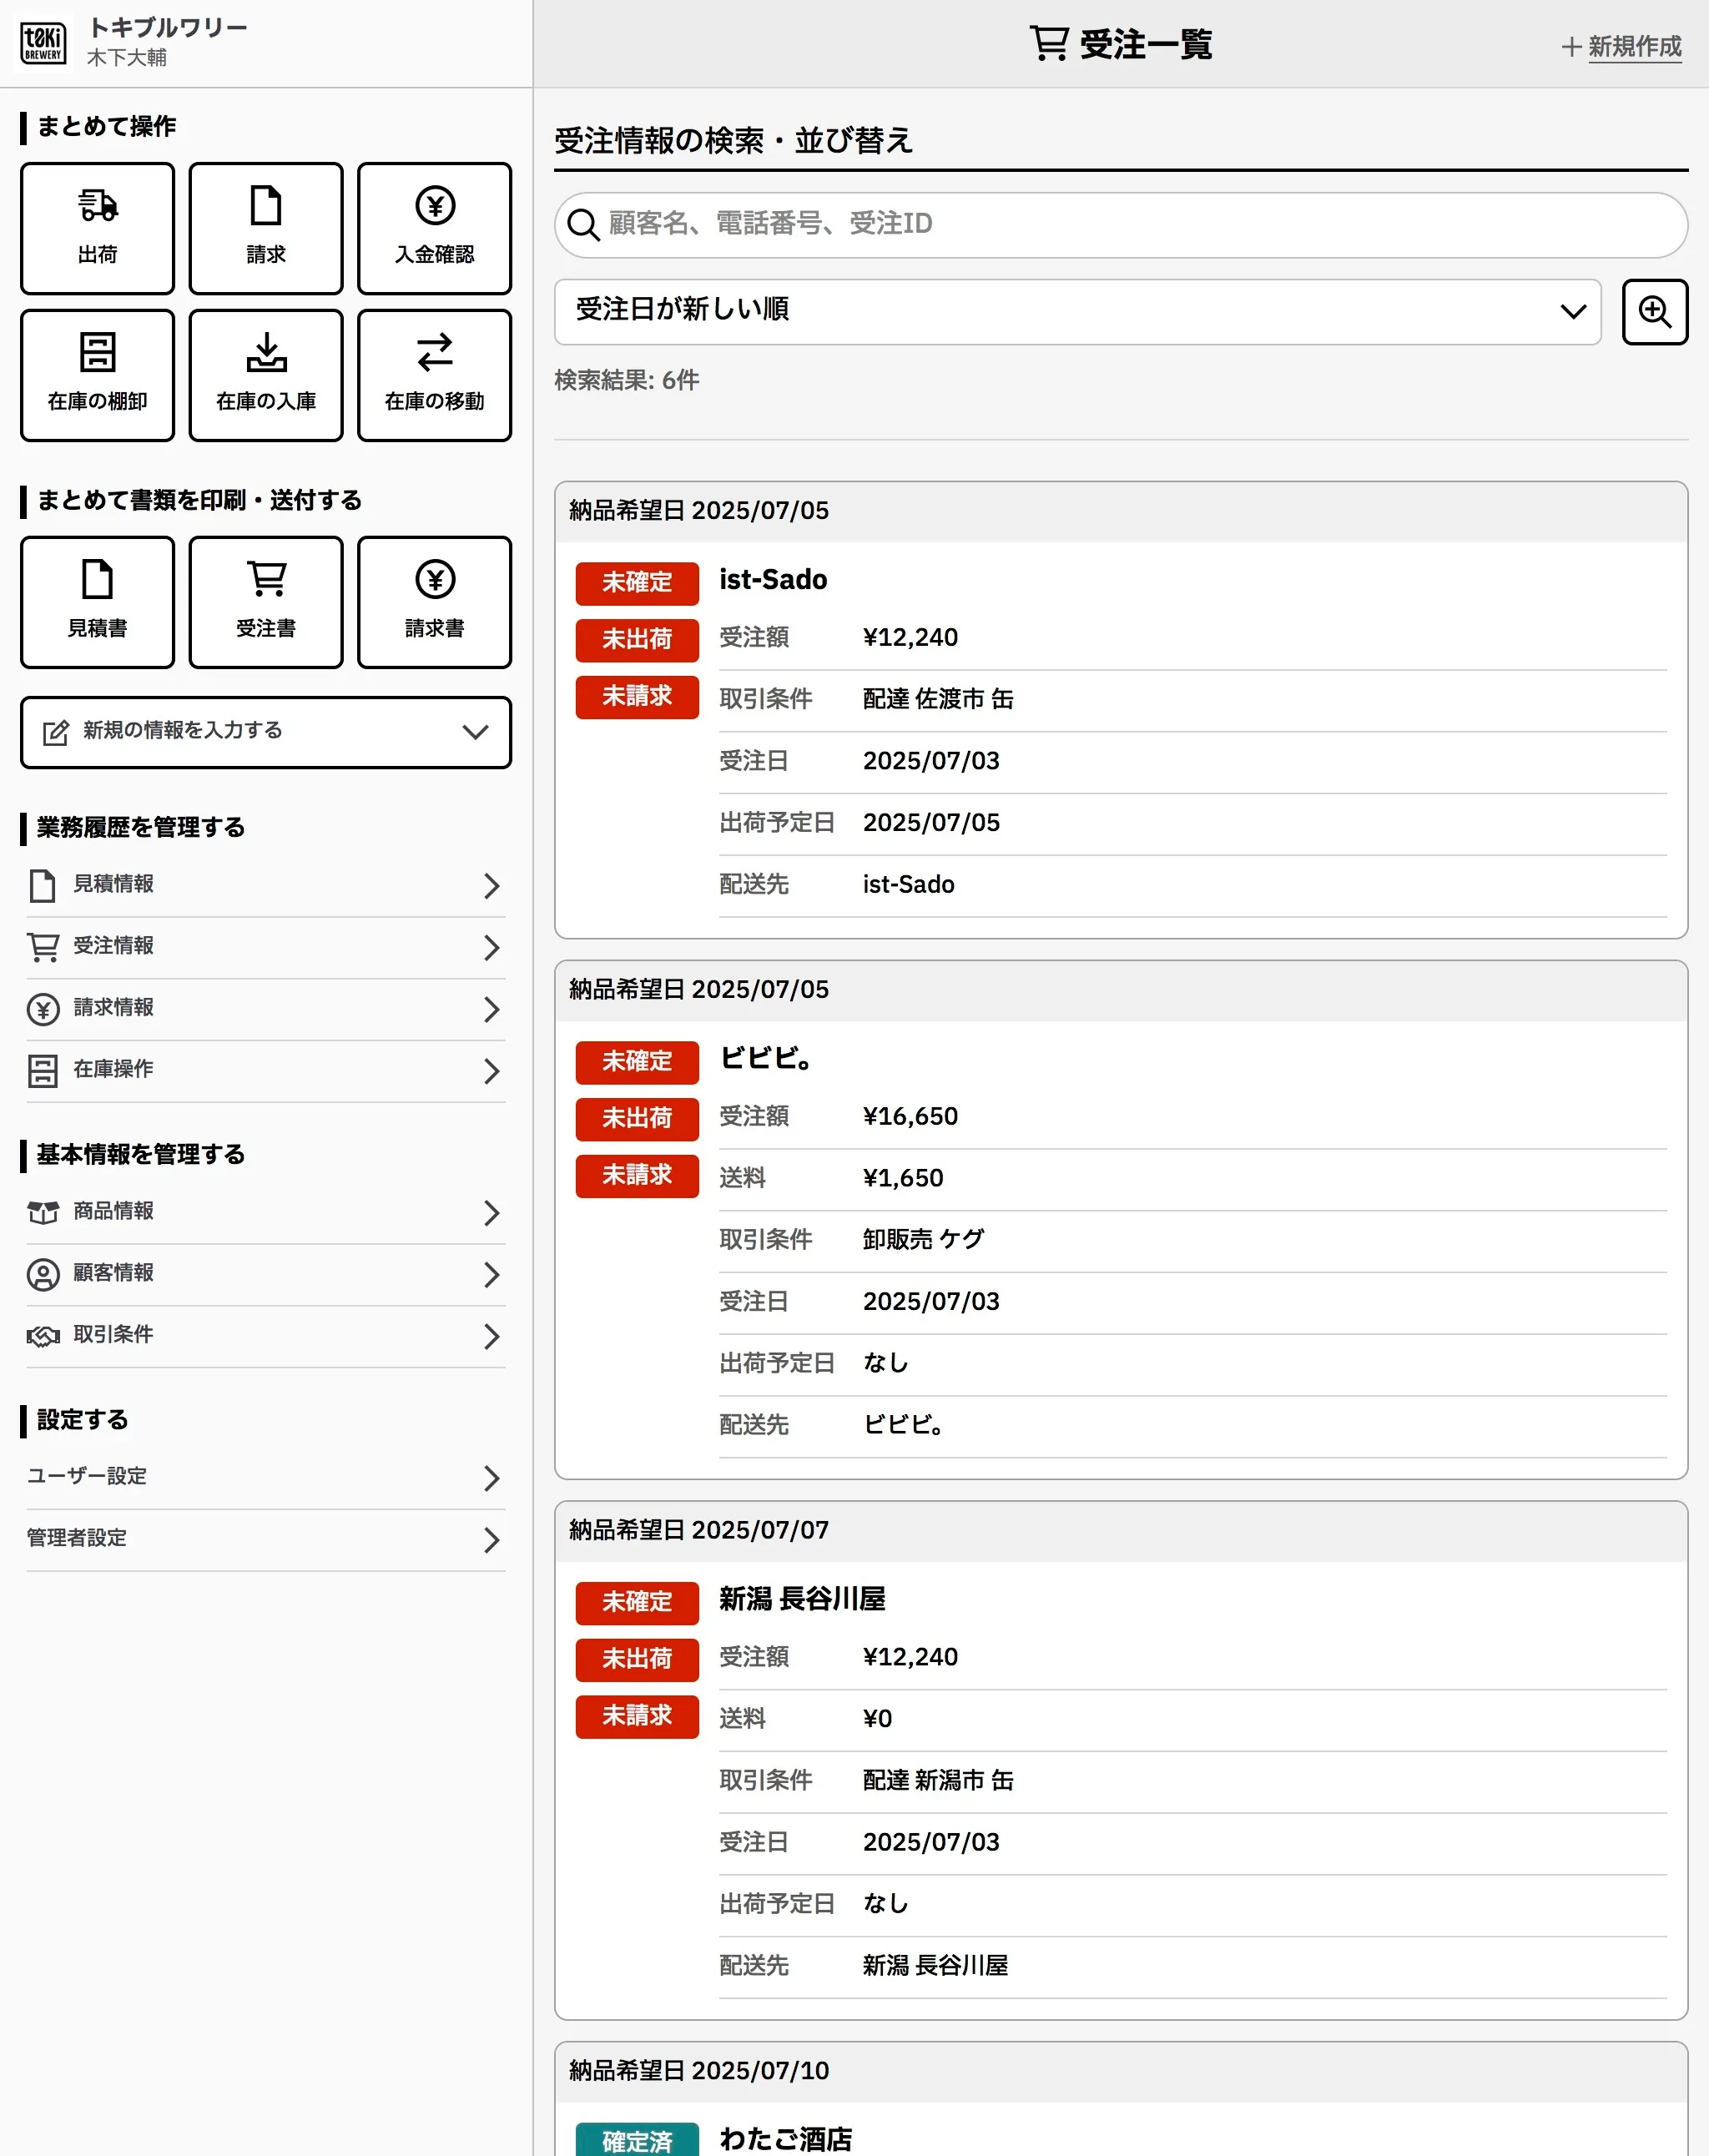Viewport: 1709px width, 2156px height.
Task: Click the ＋新規作成 link
Action: (1622, 46)
